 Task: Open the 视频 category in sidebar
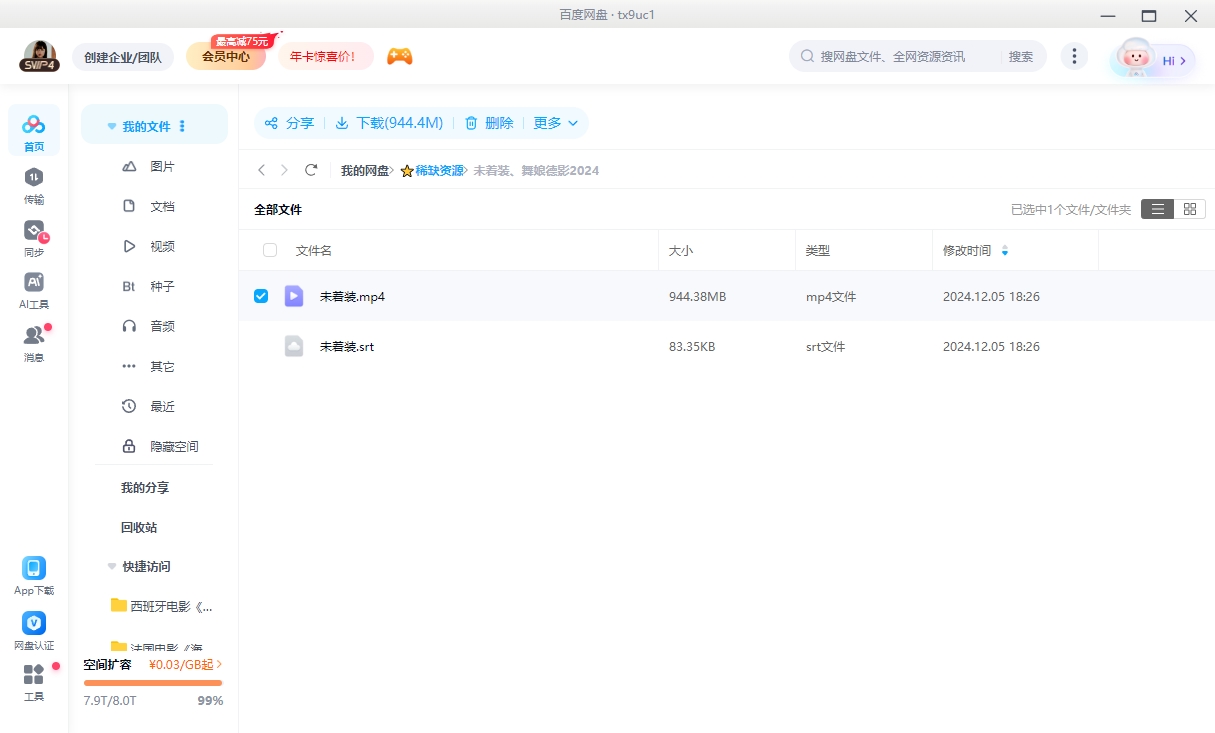162,246
